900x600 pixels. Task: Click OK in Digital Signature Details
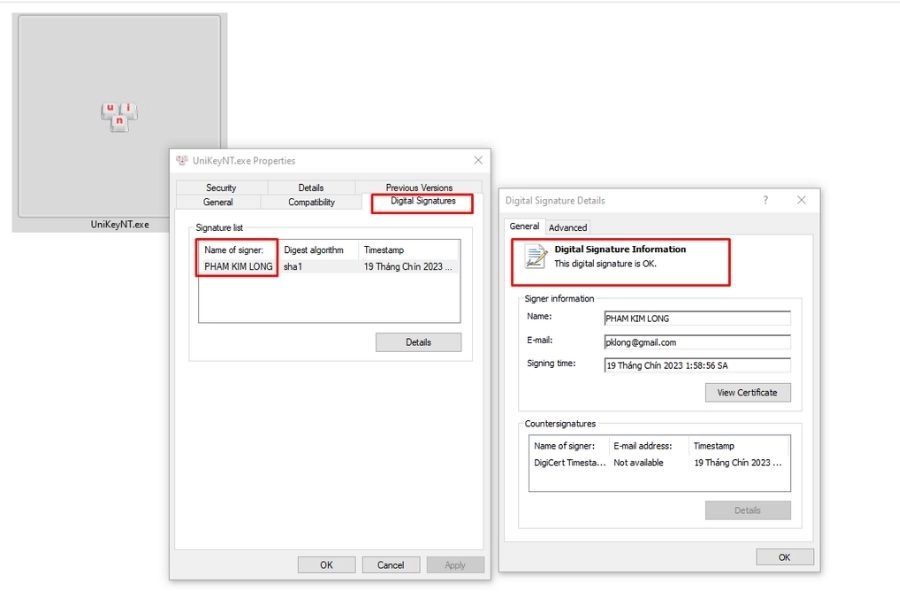click(x=785, y=557)
